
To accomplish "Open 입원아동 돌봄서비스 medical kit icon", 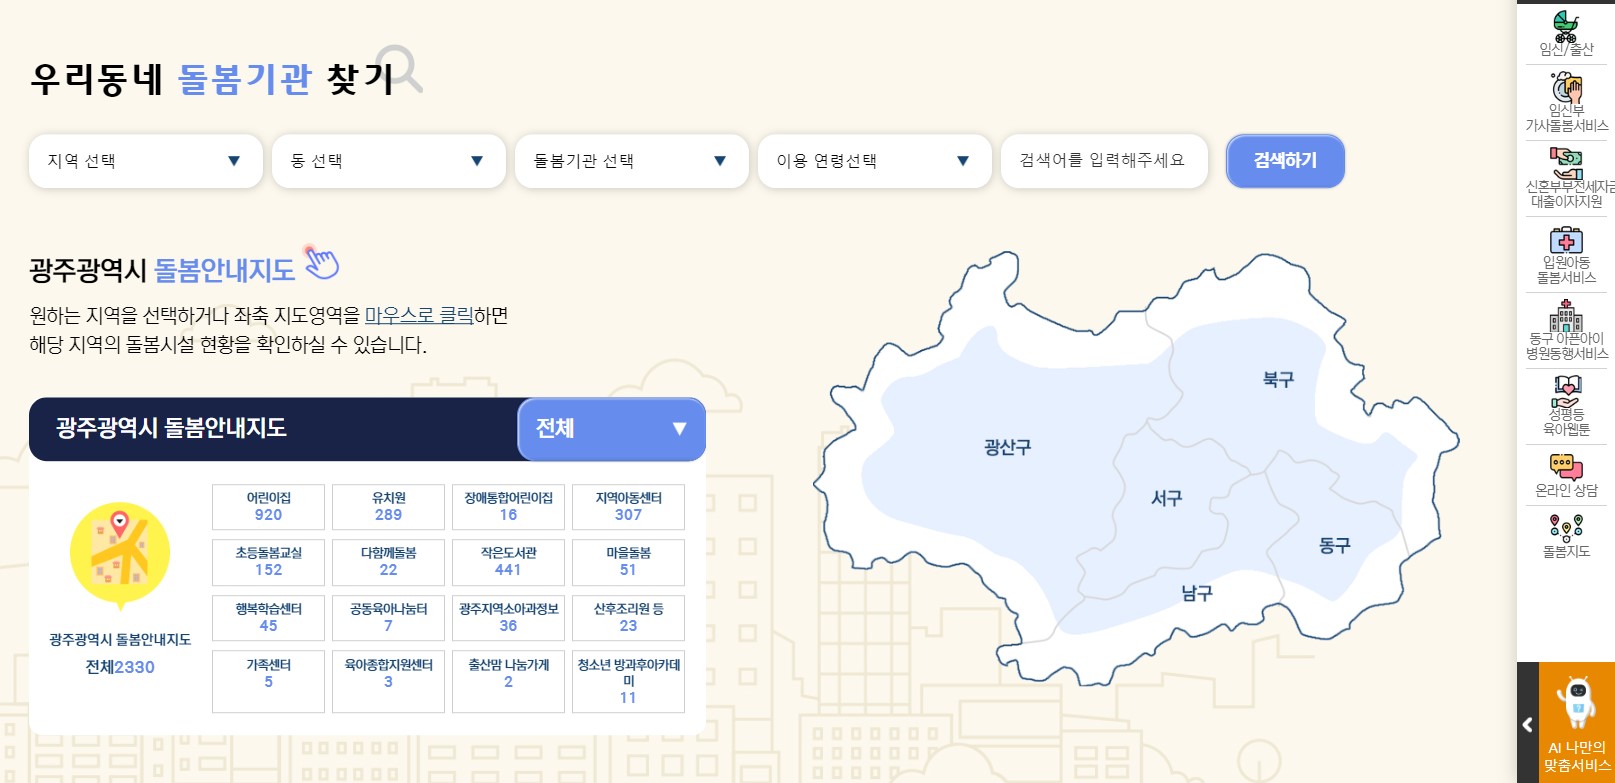I will 1566,241.
